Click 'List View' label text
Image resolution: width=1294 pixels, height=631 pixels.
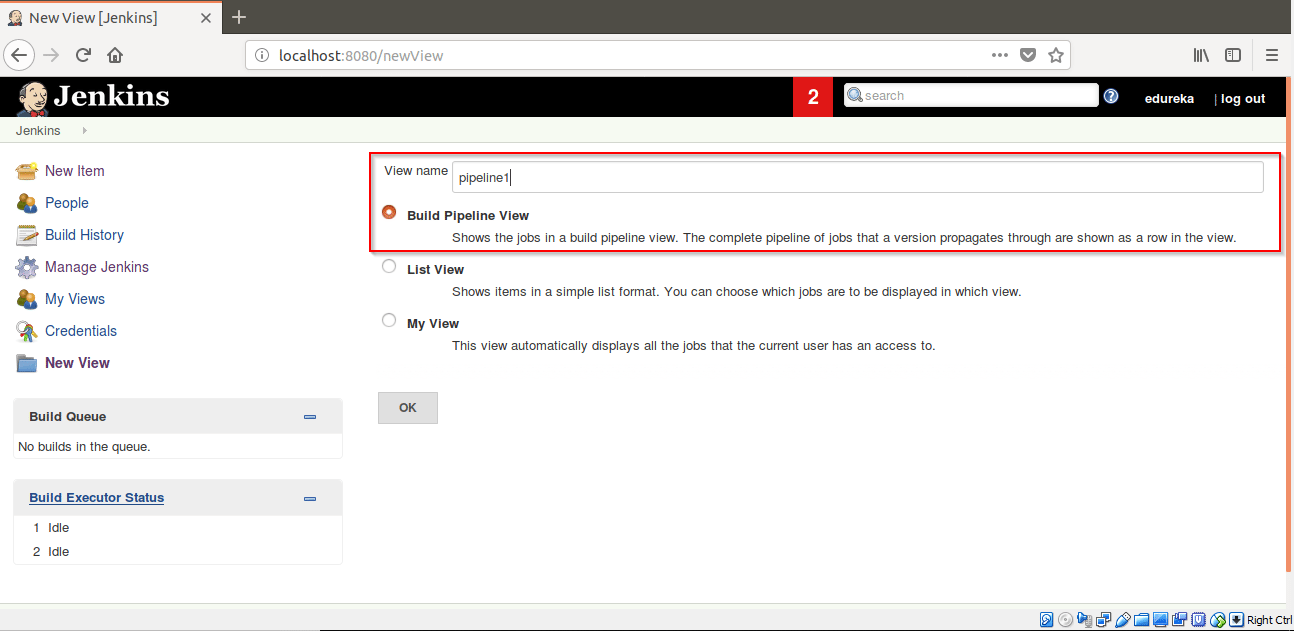point(436,269)
